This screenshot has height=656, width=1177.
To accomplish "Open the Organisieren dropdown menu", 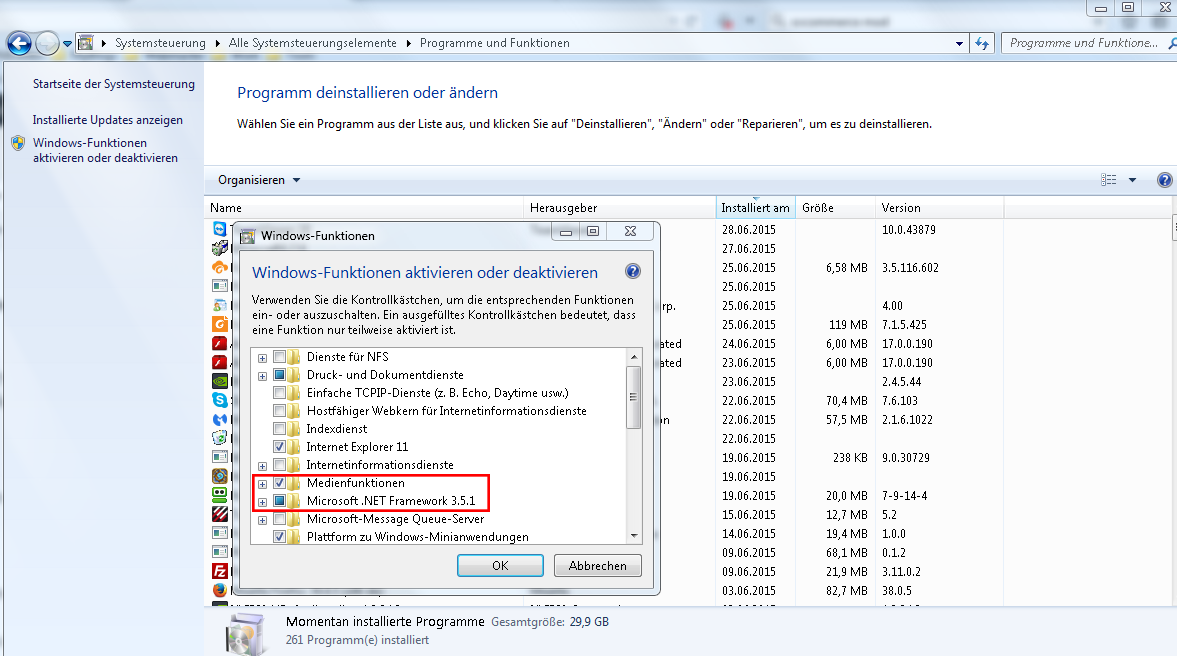I will (259, 180).
